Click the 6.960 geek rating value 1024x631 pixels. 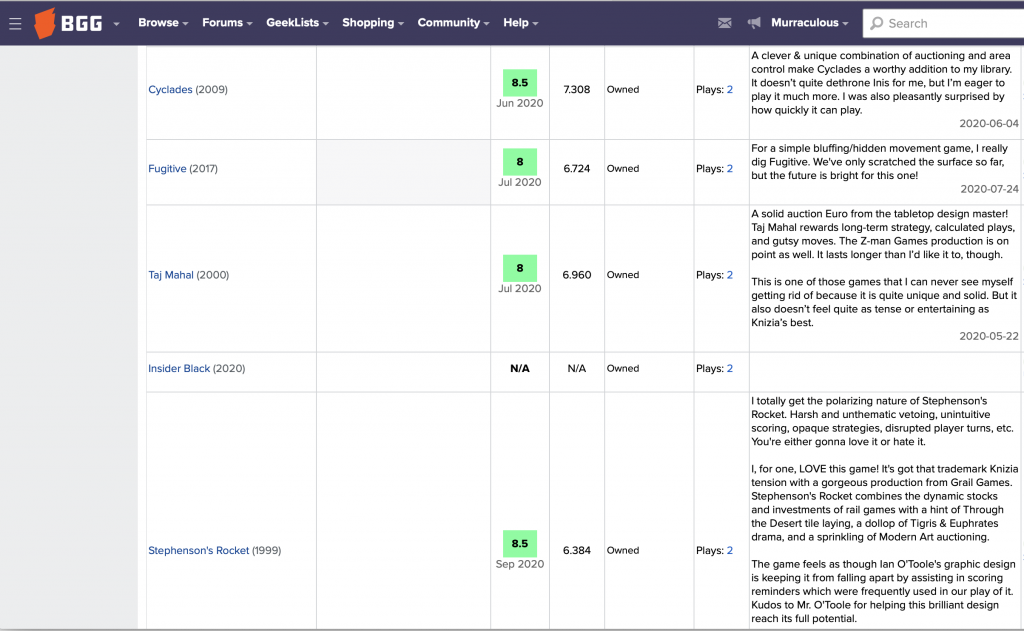click(x=577, y=275)
